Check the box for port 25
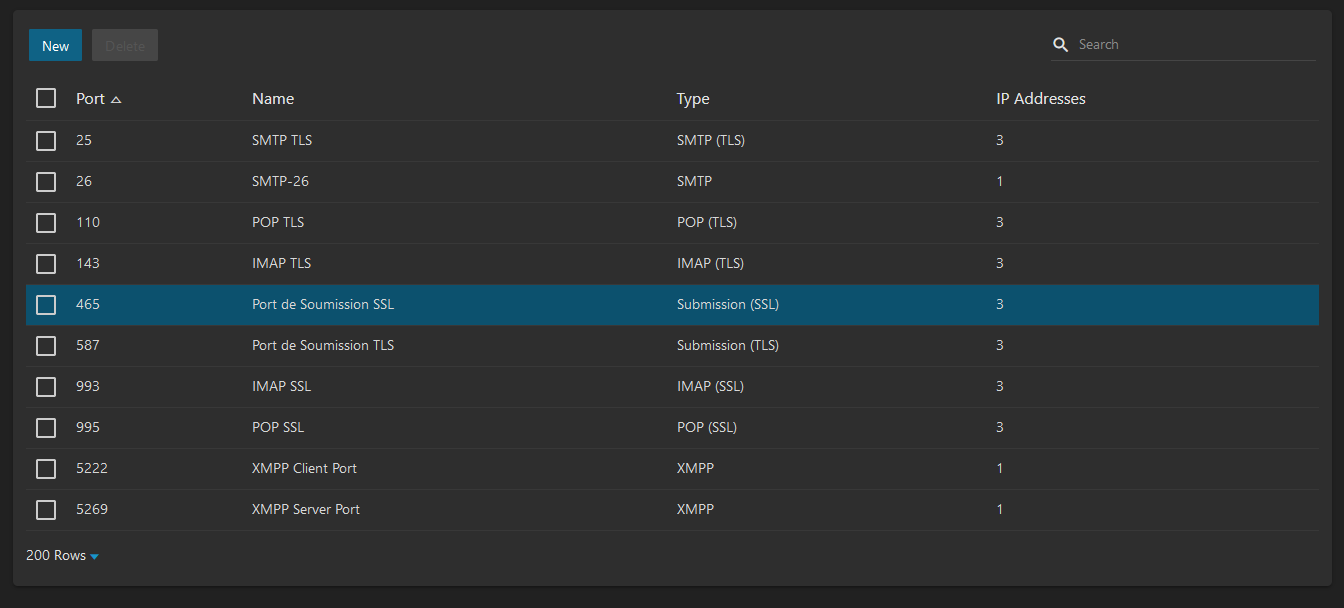1344x608 pixels. [46, 141]
